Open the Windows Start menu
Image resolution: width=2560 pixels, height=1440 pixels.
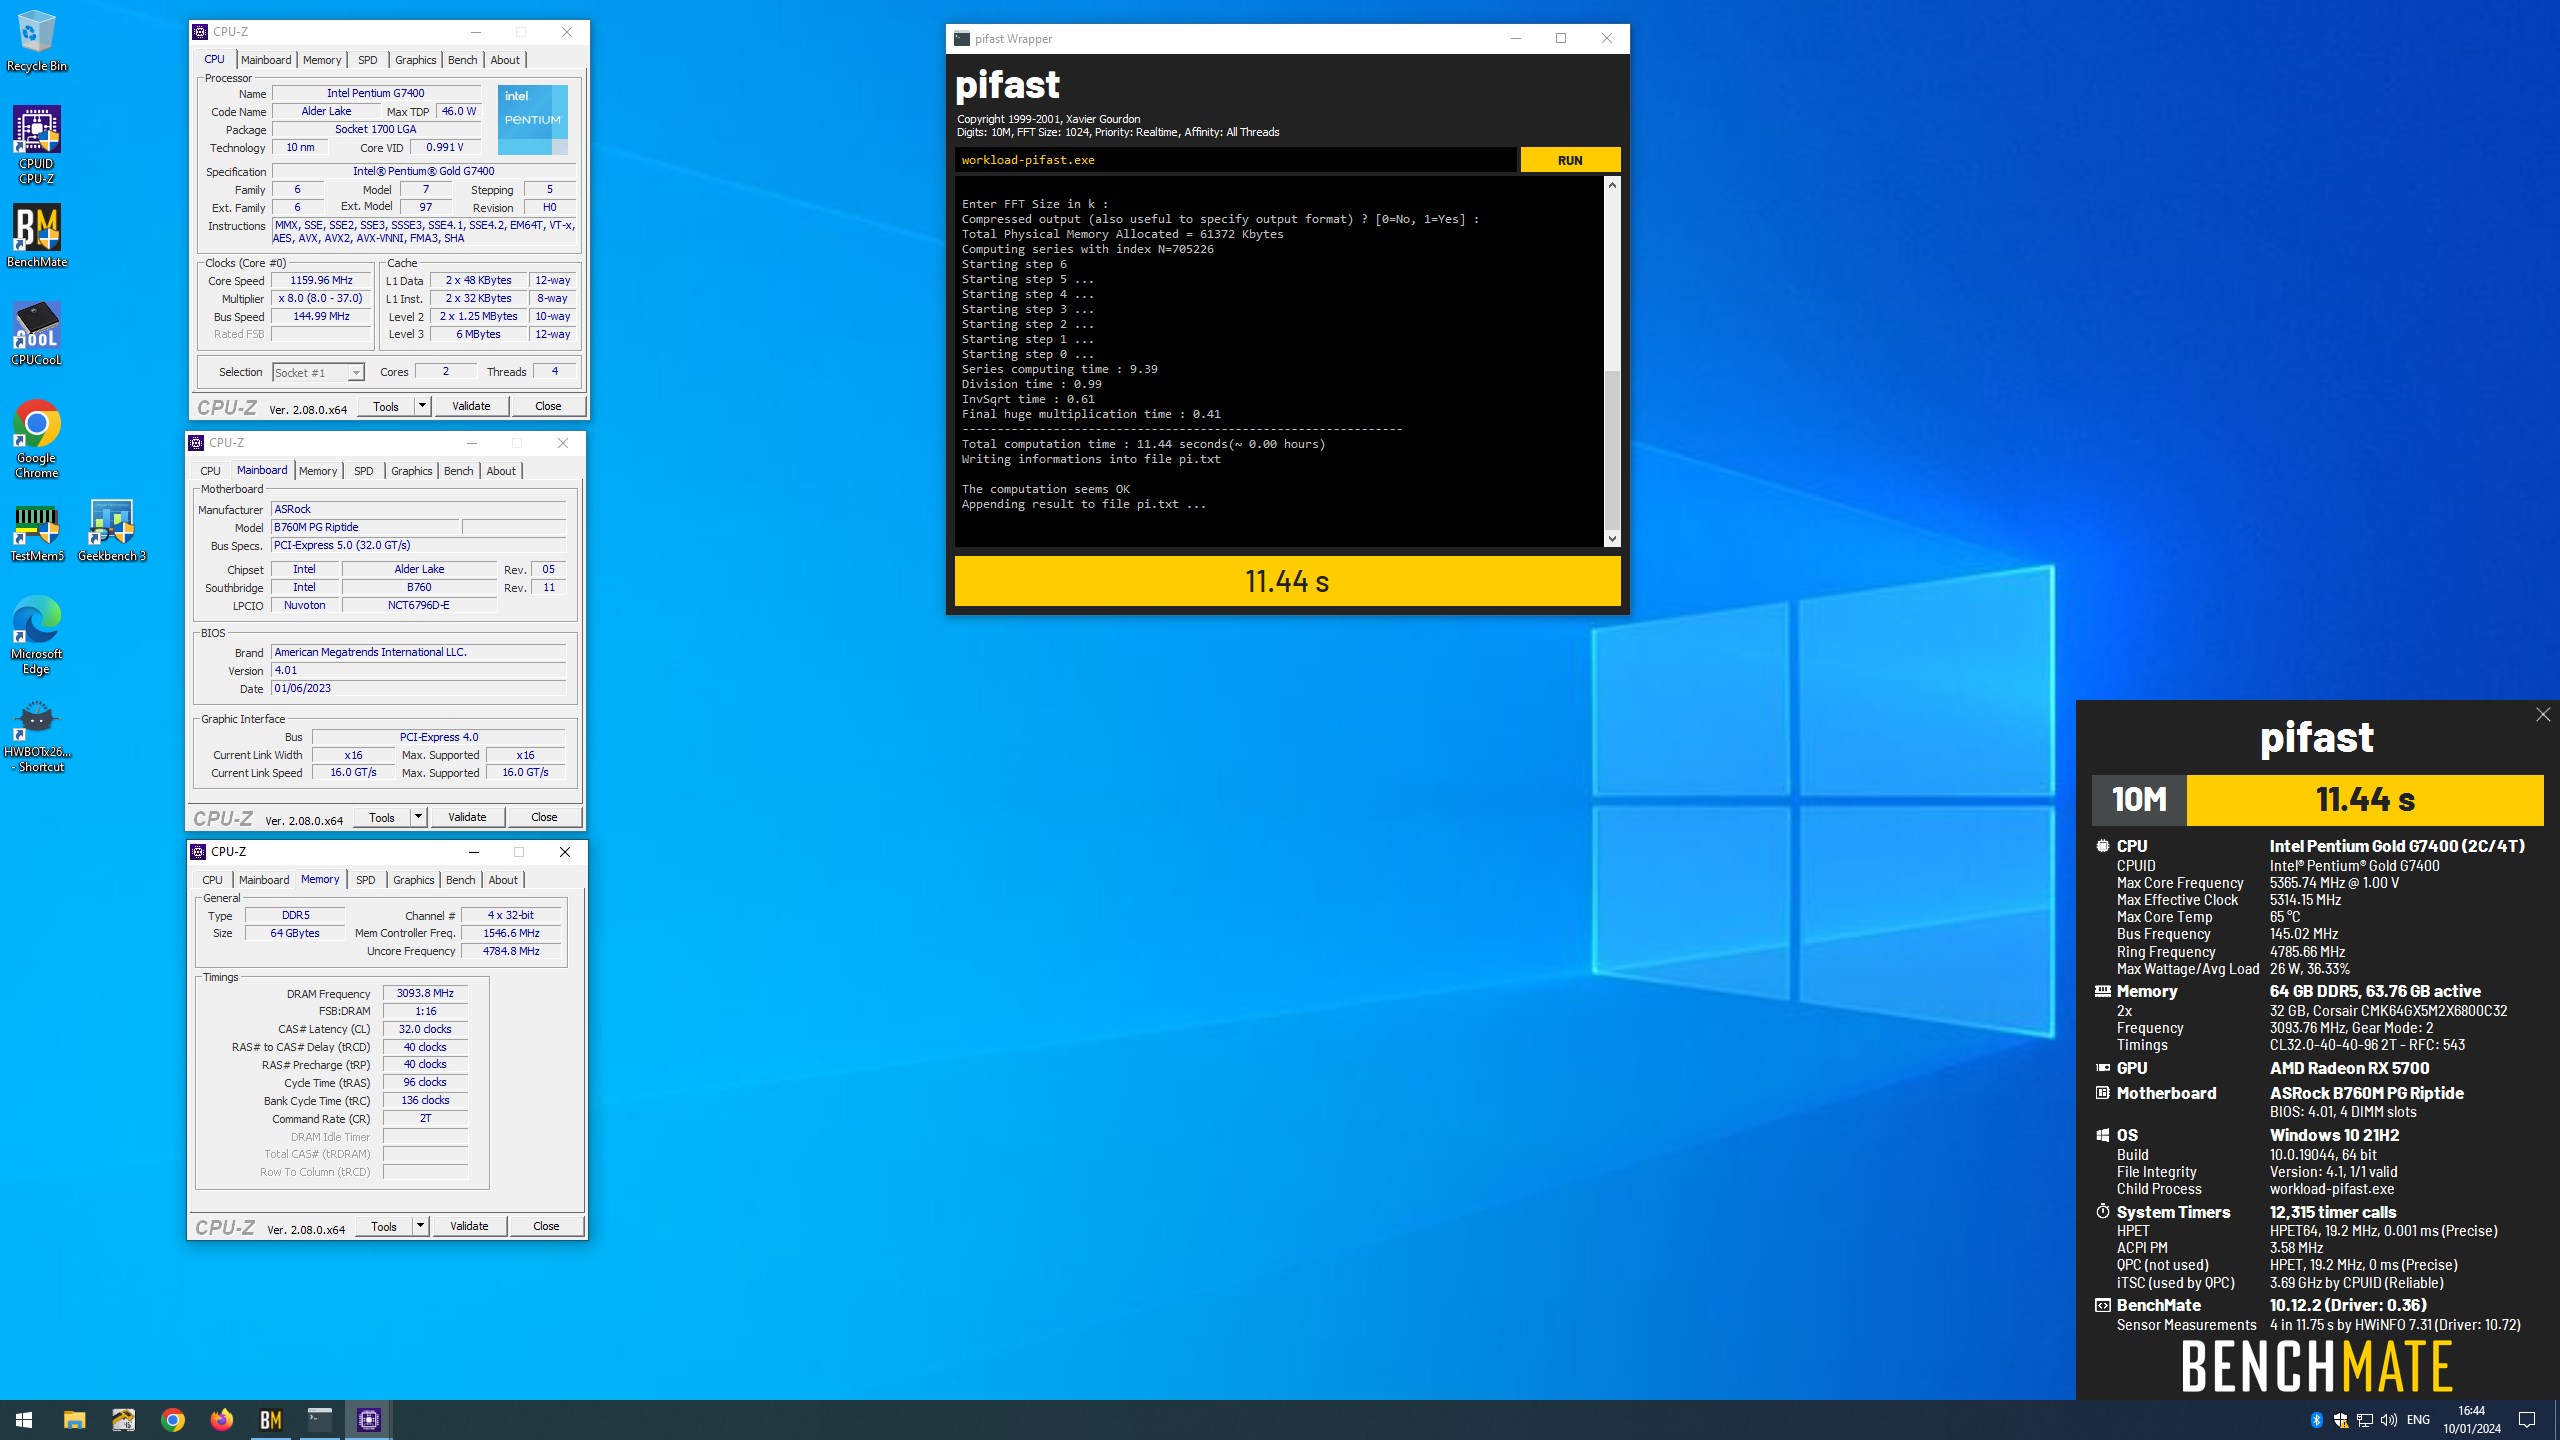[24, 1420]
